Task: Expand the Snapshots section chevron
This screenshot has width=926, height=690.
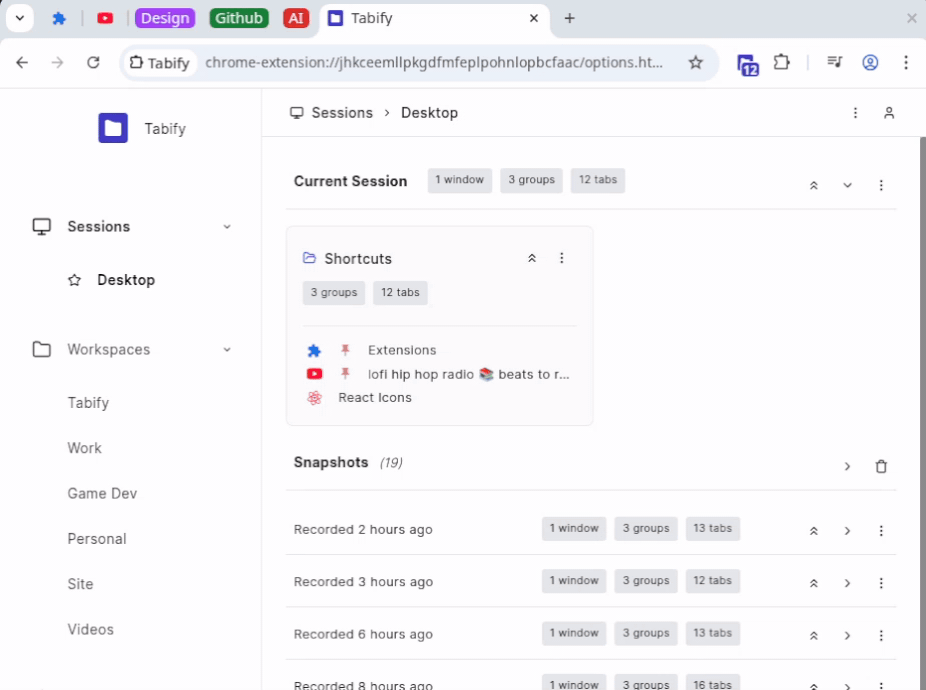Action: [x=847, y=466]
